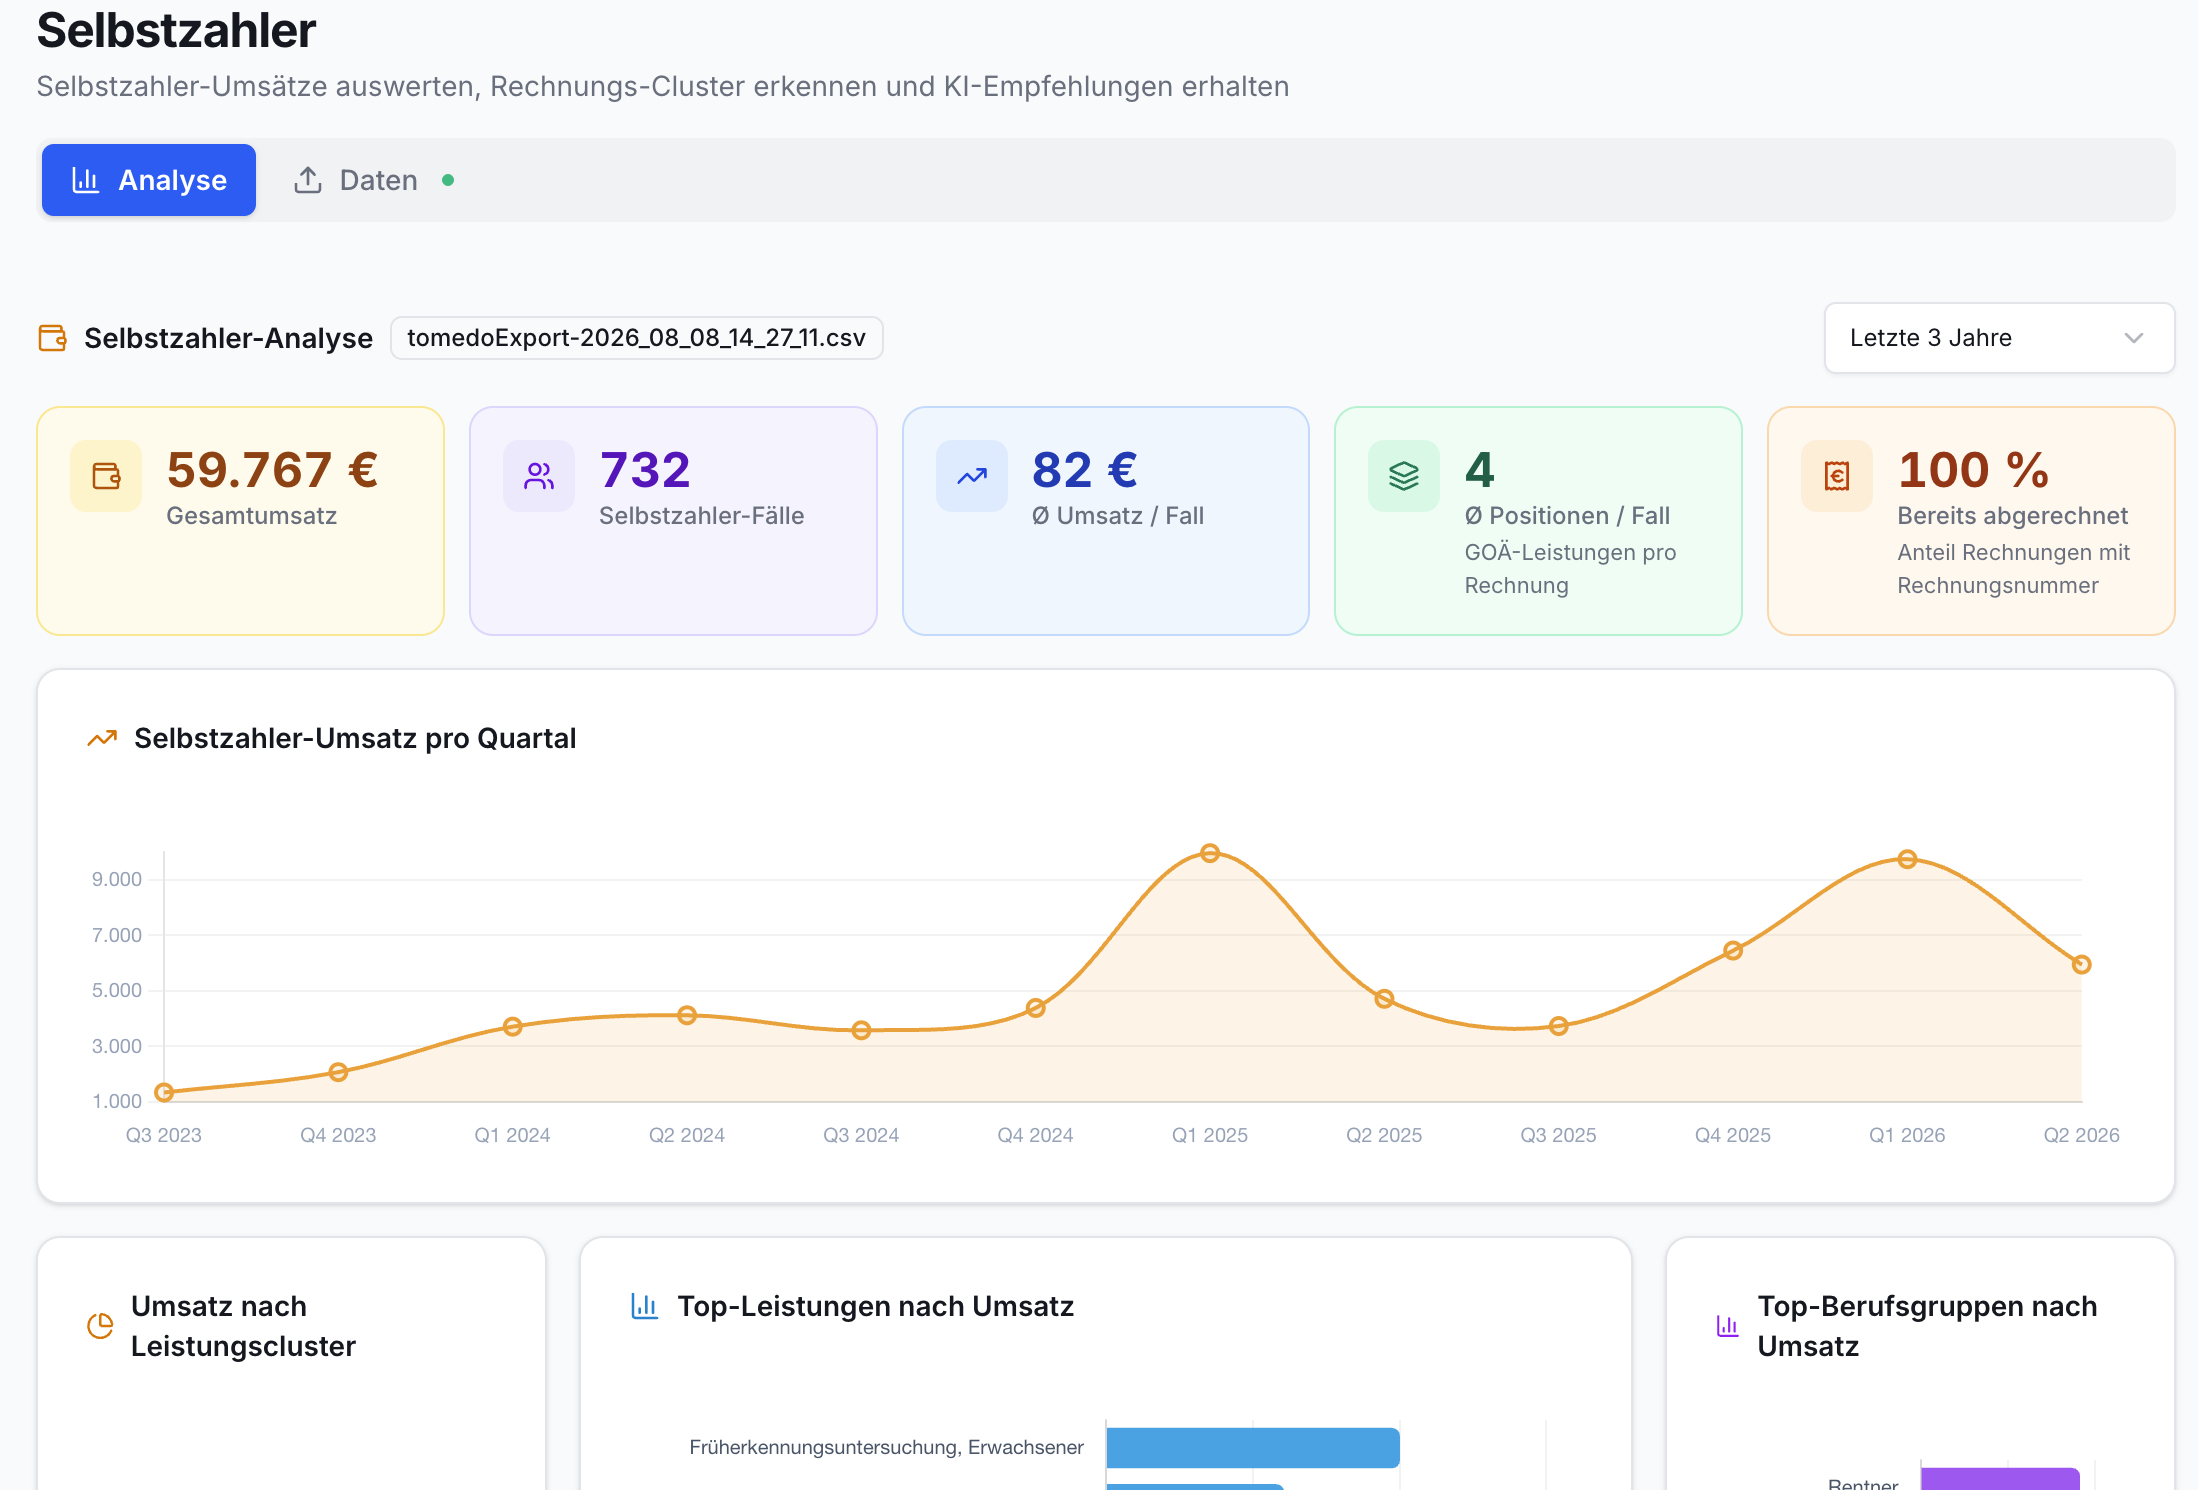Click the 59.767 € total revenue value
This screenshot has height=1490, width=2198.
coord(272,470)
